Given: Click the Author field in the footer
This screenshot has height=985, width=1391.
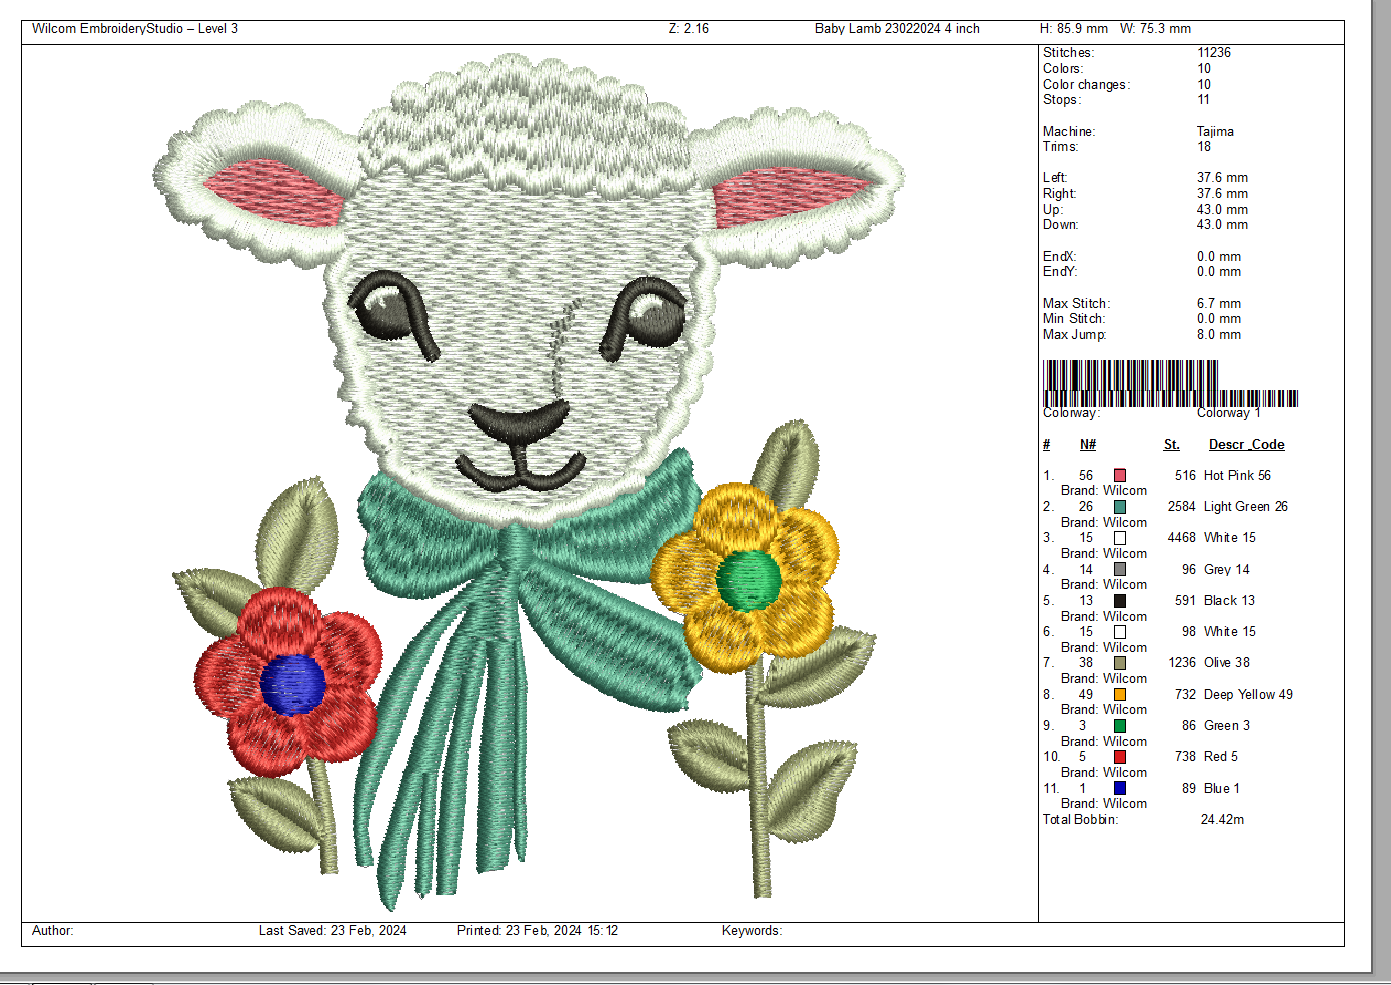Looking at the screenshot, I should pyautogui.click(x=53, y=931).
